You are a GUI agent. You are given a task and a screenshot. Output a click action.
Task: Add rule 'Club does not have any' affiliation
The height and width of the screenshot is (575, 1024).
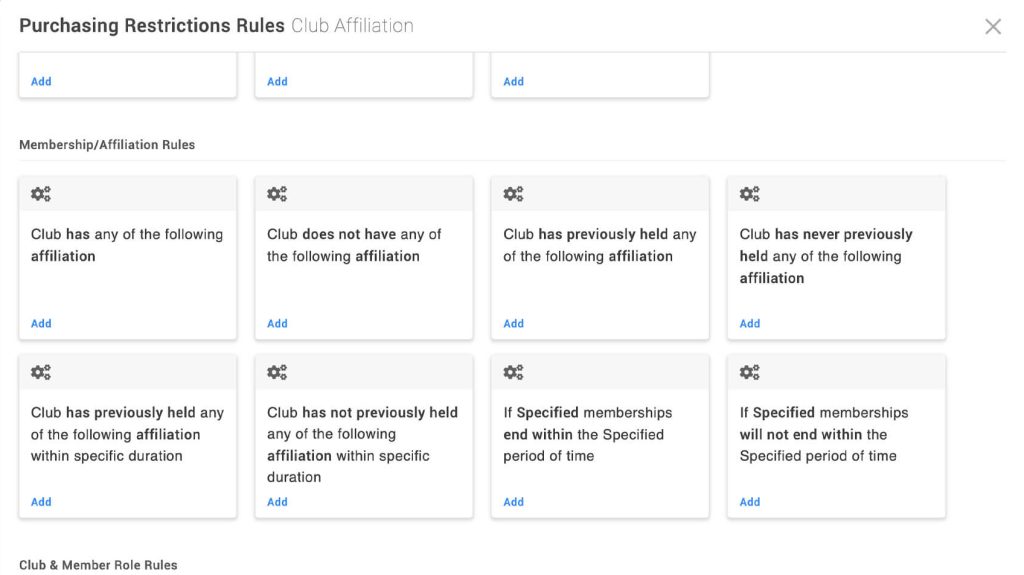[277, 323]
